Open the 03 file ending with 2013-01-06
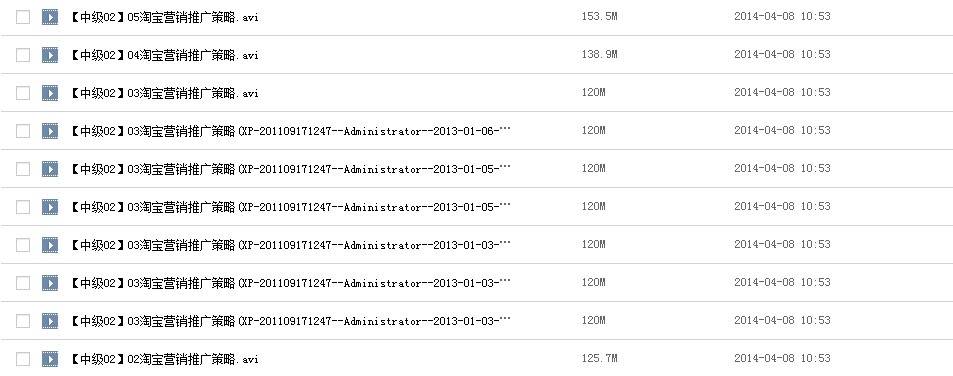 tap(289, 131)
